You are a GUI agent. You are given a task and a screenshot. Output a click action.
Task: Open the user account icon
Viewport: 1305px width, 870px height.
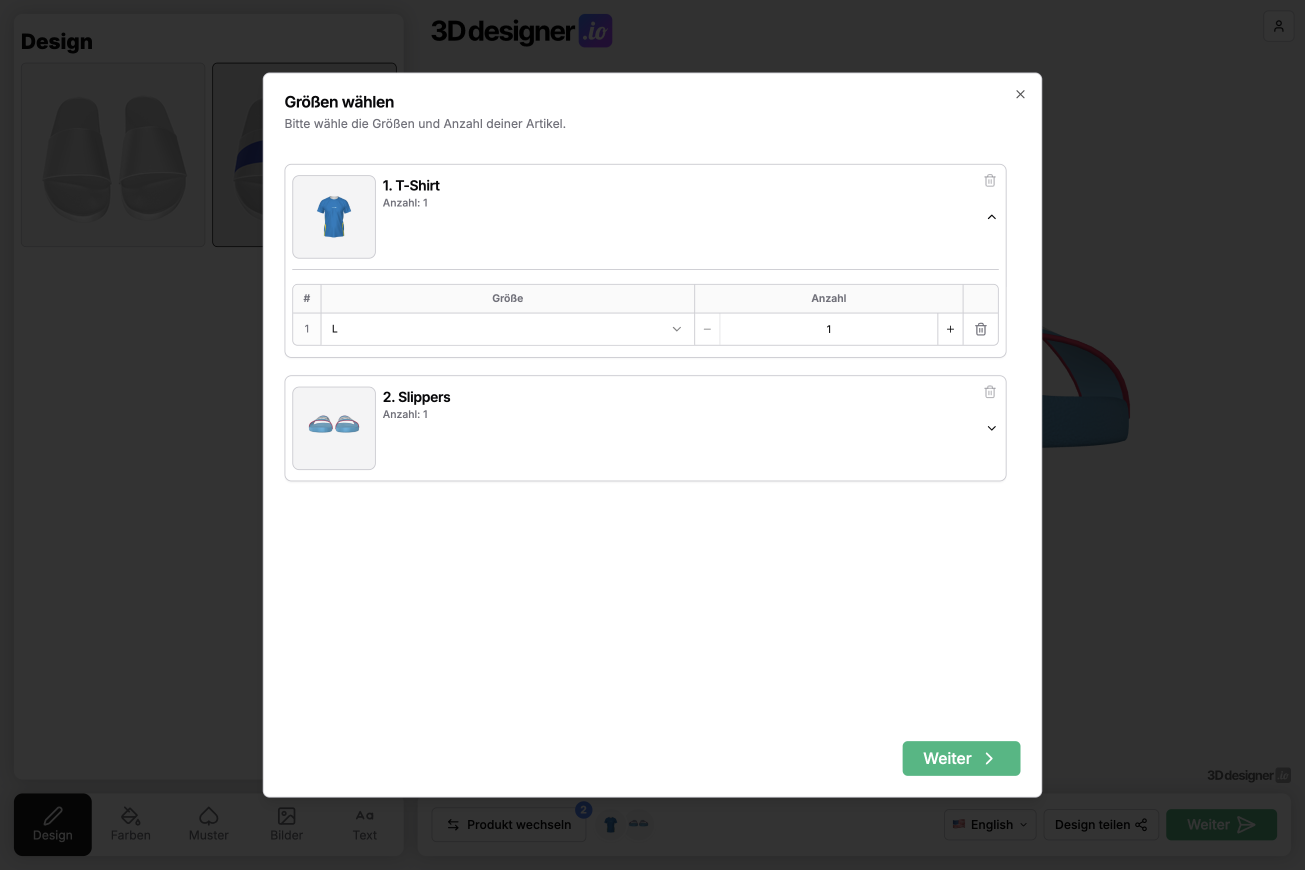[1278, 27]
